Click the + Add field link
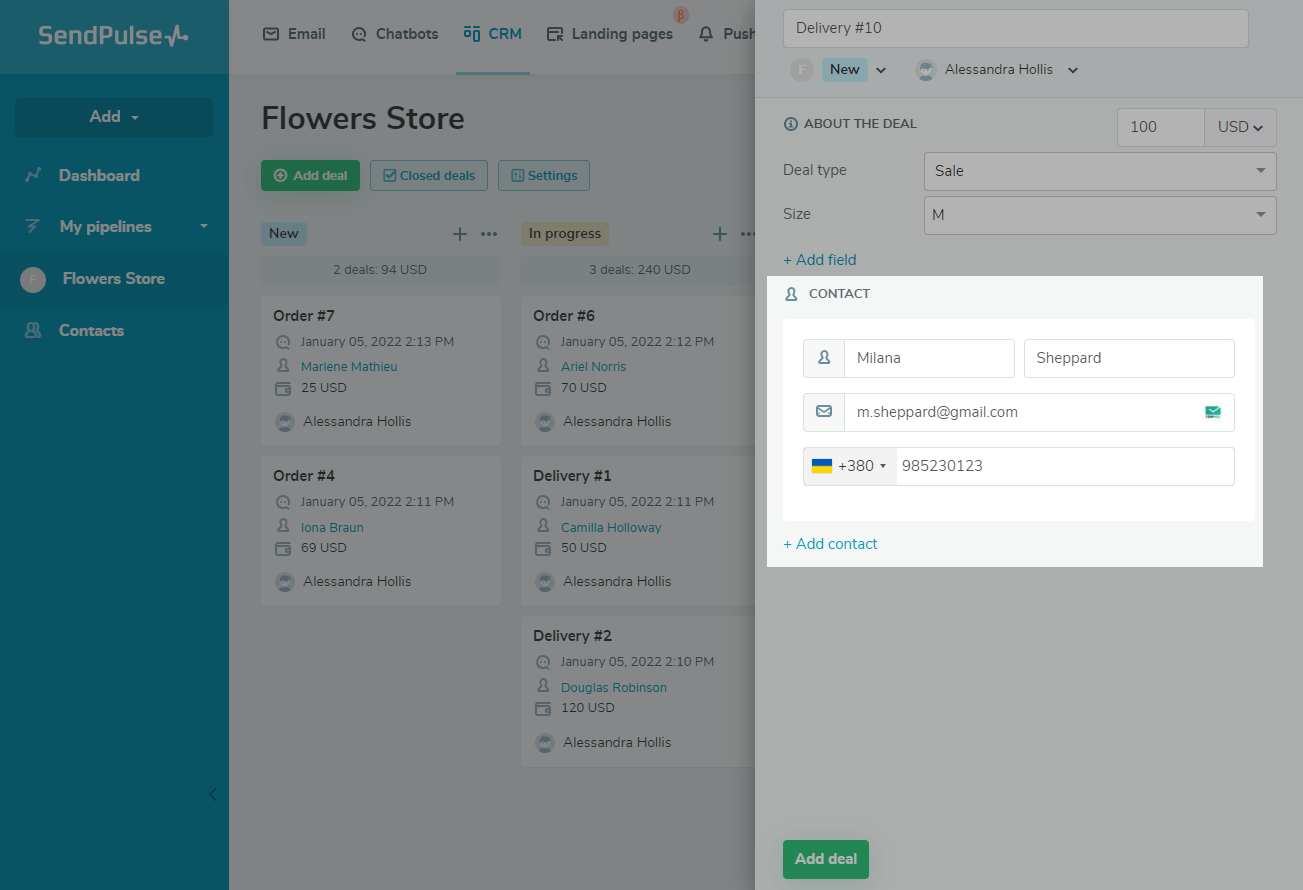This screenshot has width=1303, height=890. [x=819, y=260]
